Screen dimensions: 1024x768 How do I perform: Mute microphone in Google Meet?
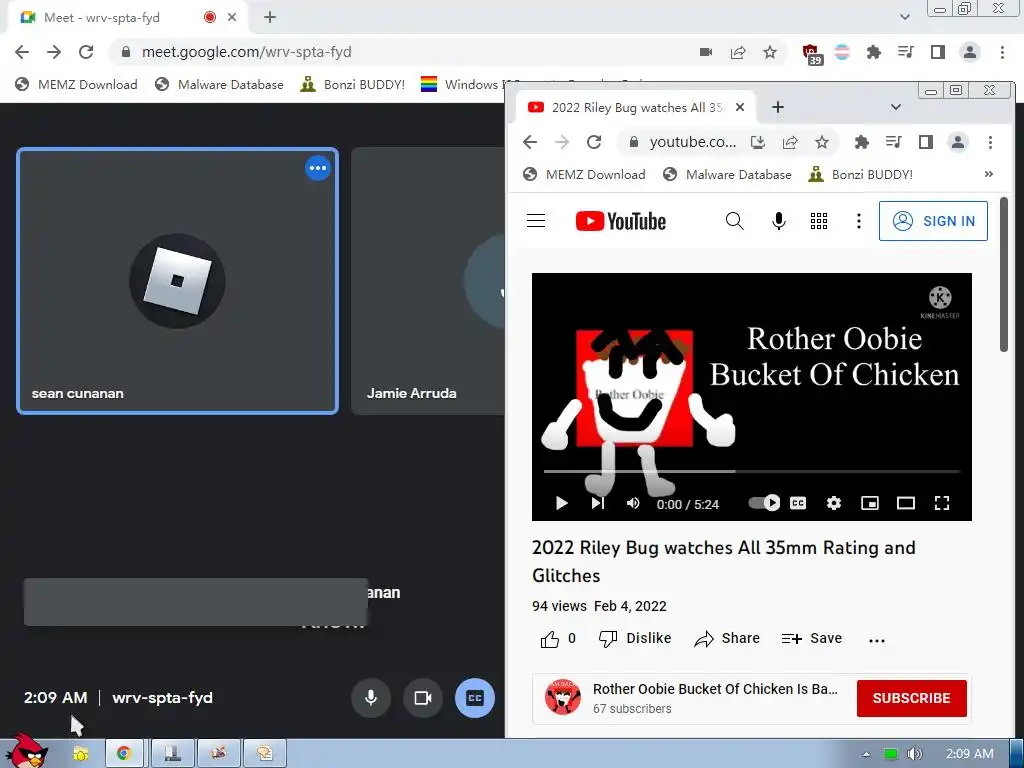[x=371, y=697]
